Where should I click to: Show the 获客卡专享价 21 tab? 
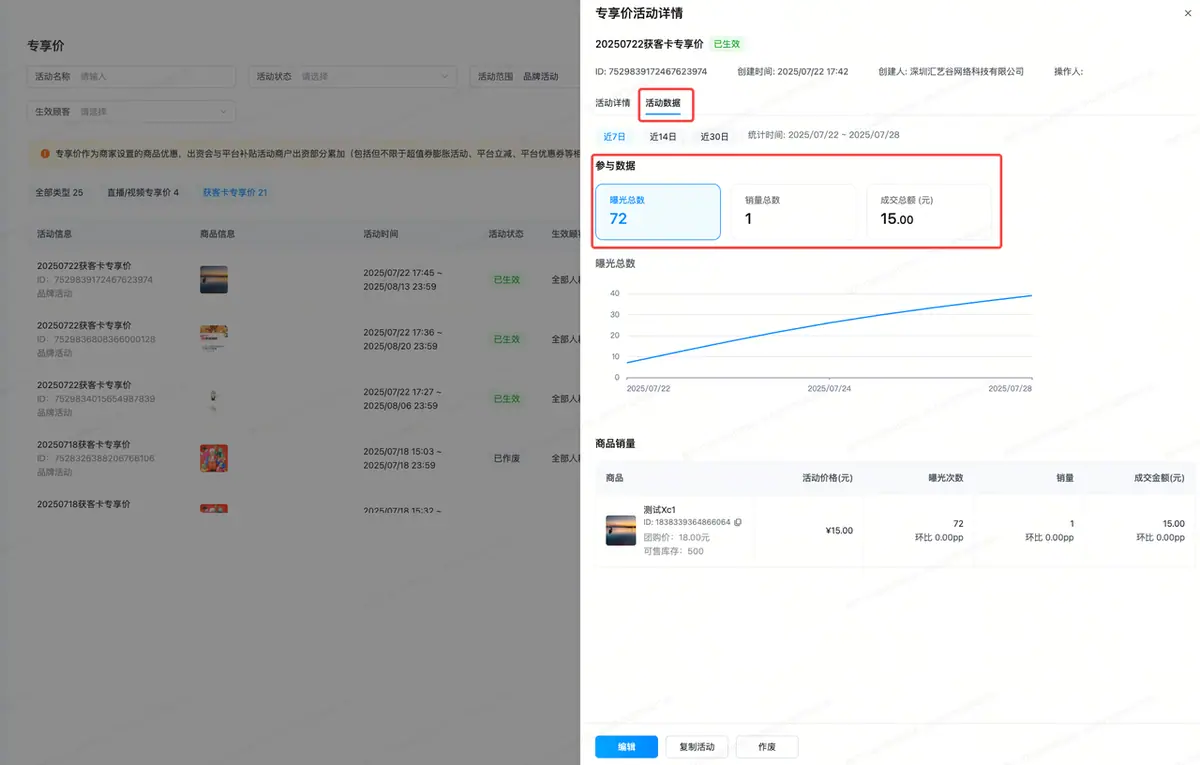click(x=235, y=192)
